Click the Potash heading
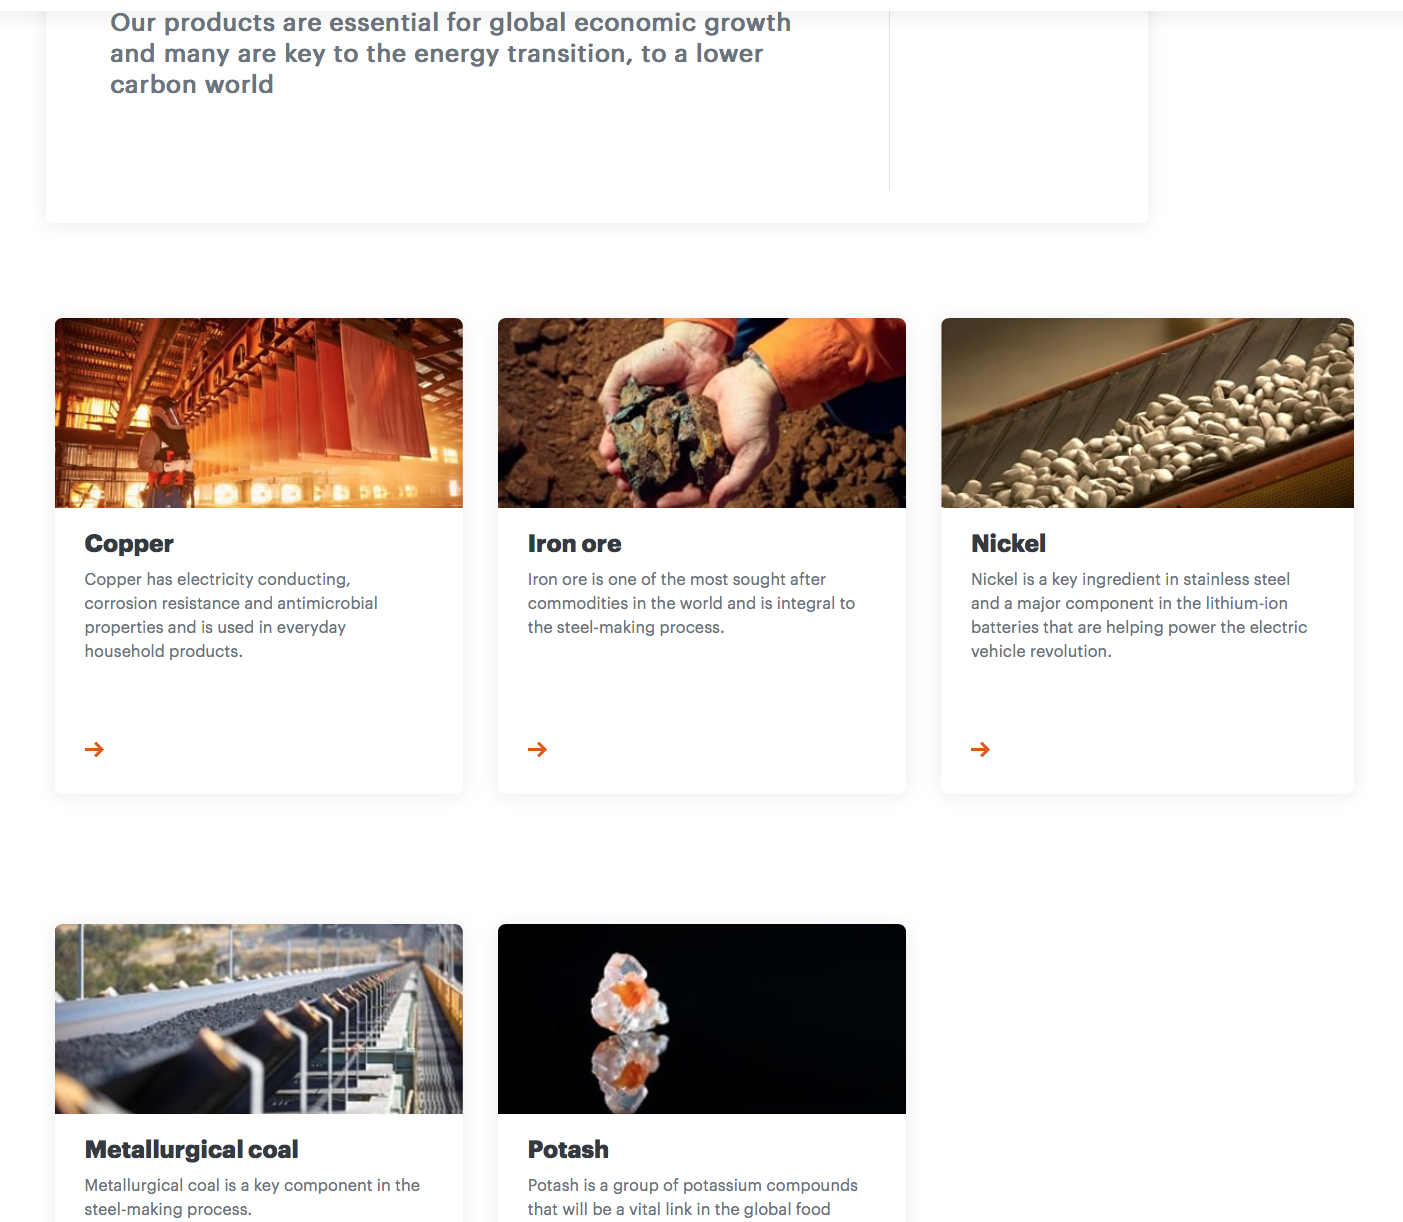Screen dimensions: 1403x1222 (x=568, y=1150)
